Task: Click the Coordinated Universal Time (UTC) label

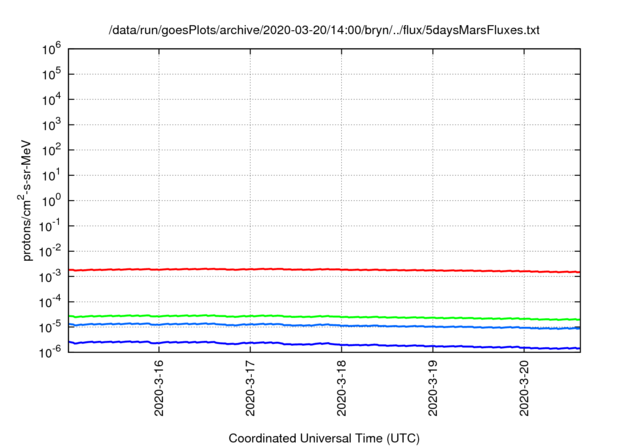Action: click(x=324, y=438)
